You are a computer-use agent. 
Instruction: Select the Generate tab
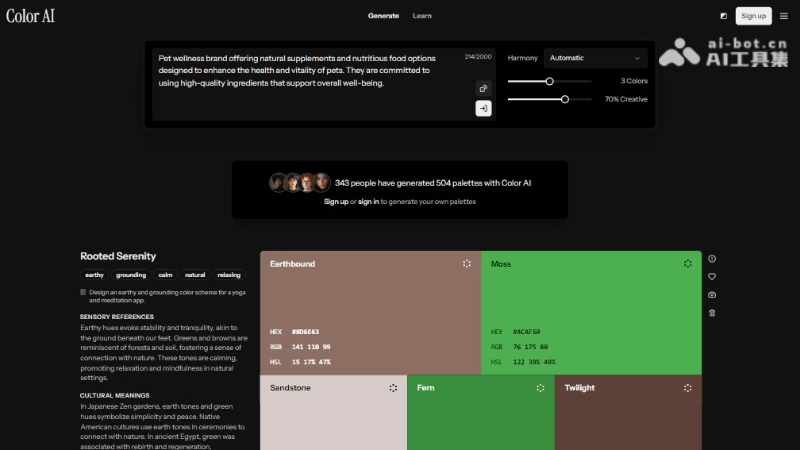pyautogui.click(x=383, y=16)
